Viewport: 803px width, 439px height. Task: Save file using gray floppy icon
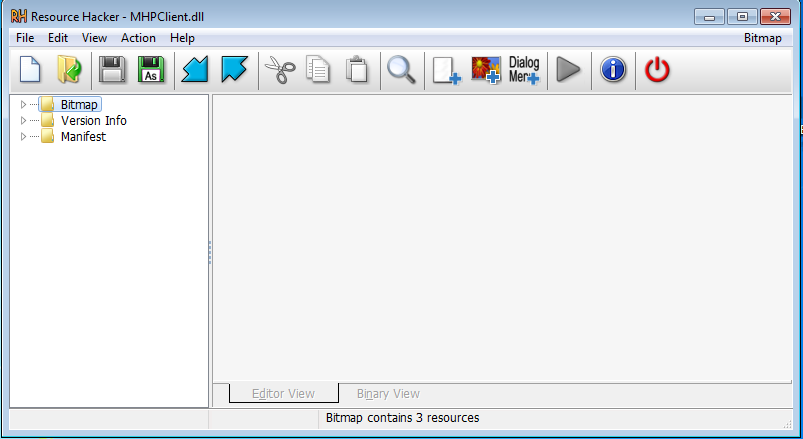pyautogui.click(x=112, y=70)
